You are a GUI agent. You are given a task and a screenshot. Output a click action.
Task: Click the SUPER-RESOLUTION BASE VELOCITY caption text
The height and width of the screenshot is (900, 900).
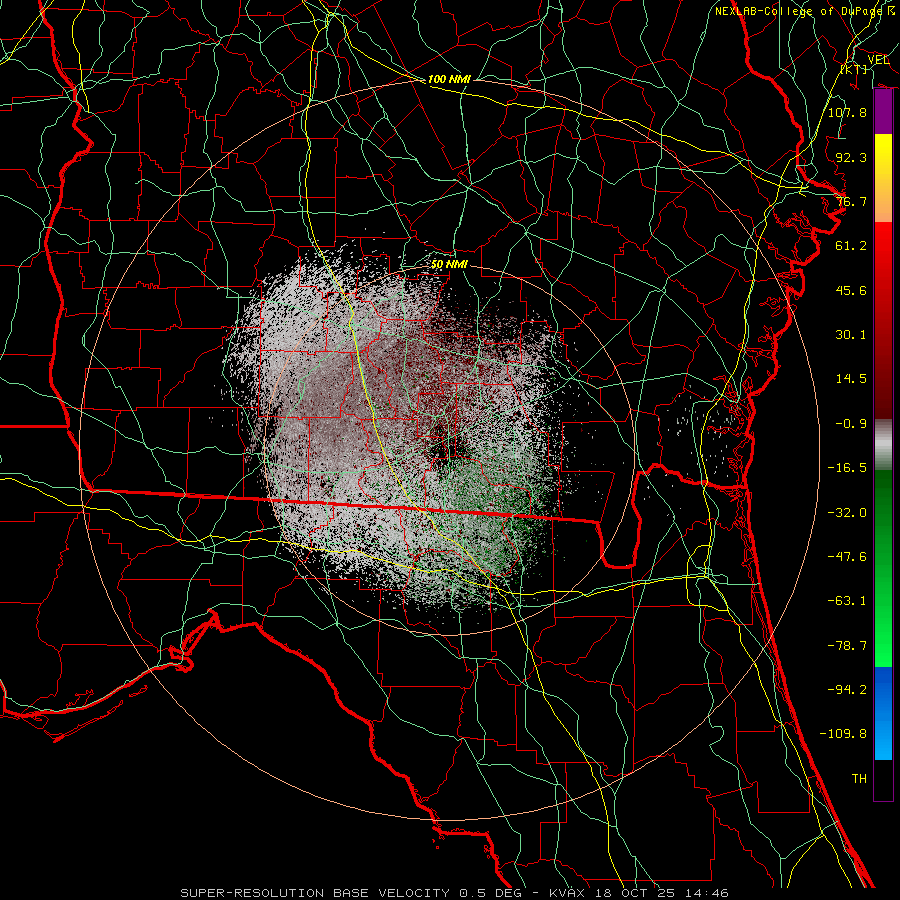click(x=315, y=893)
